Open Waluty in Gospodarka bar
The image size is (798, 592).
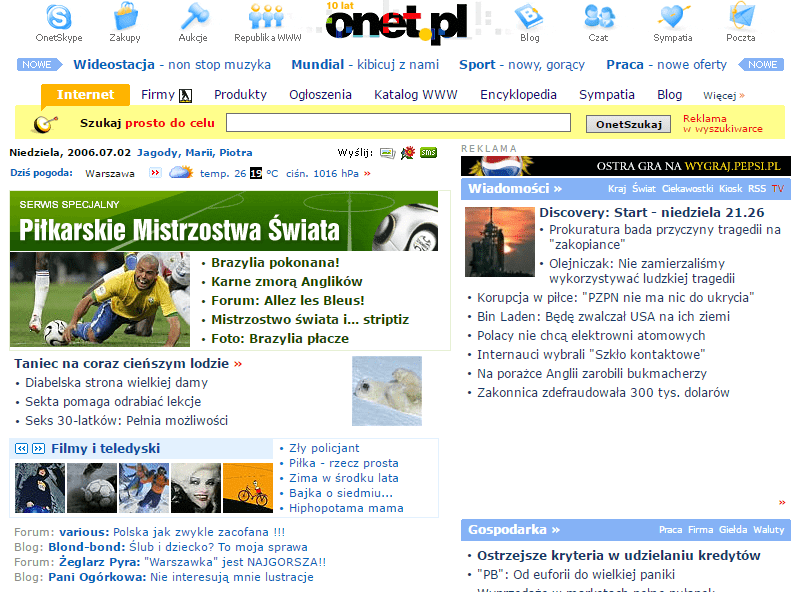(x=768, y=530)
